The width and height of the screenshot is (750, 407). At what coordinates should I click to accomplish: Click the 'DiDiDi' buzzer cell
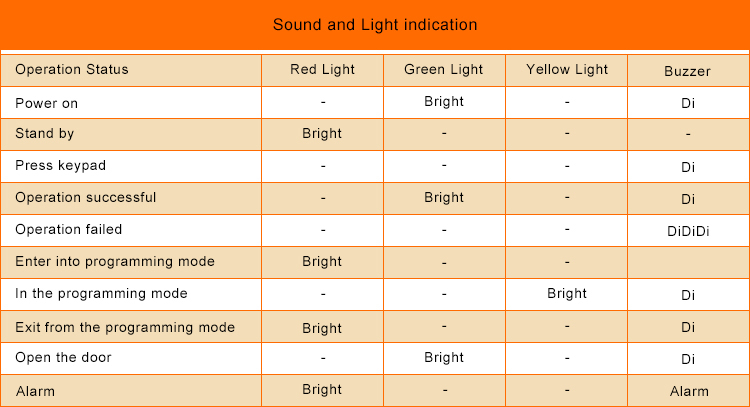[x=687, y=232]
